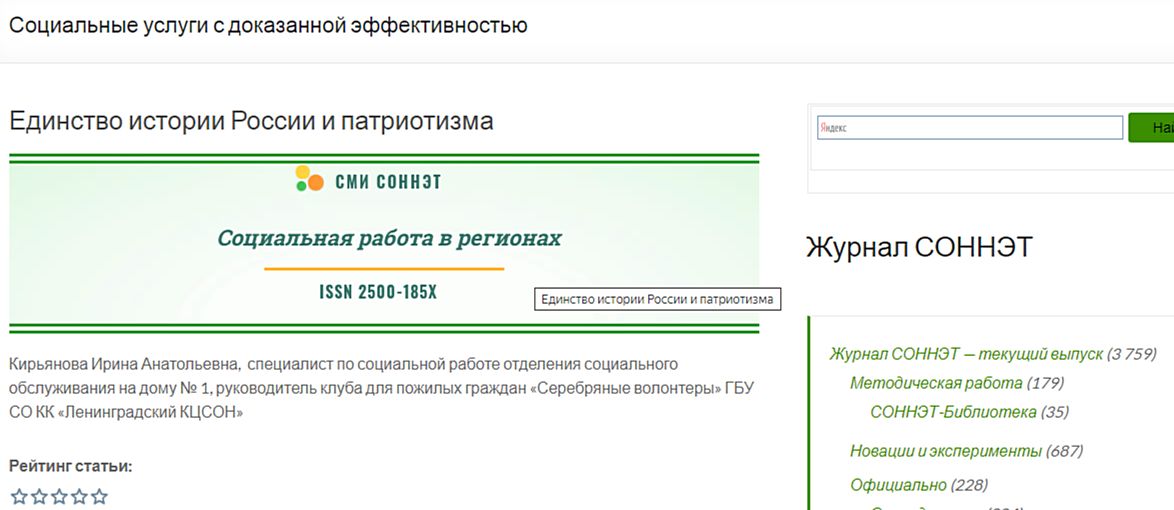Click the fifth rating star

[x=98, y=496]
